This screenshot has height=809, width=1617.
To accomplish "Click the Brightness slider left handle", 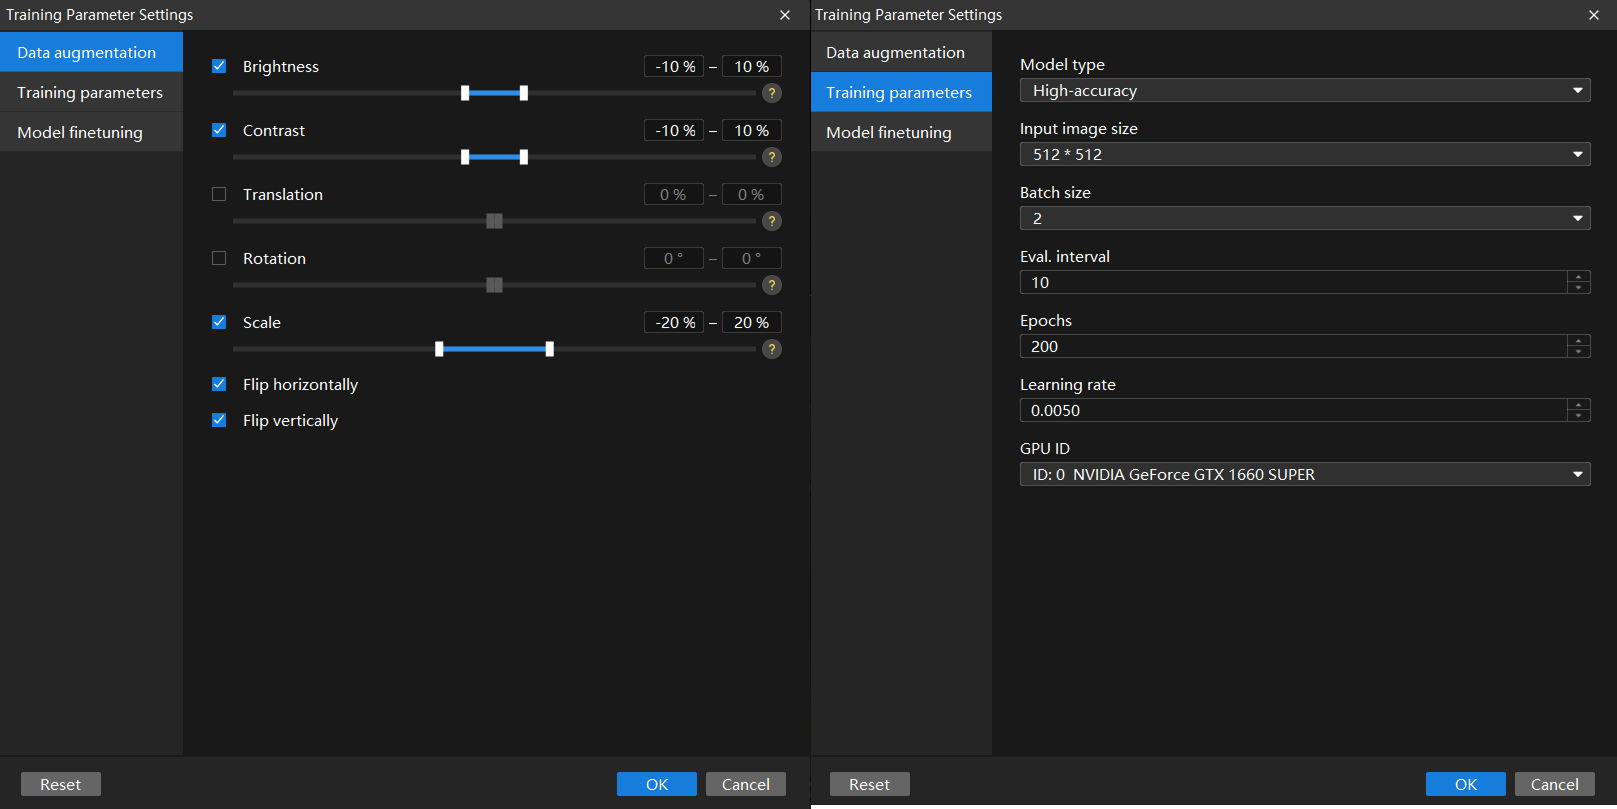I will point(465,93).
